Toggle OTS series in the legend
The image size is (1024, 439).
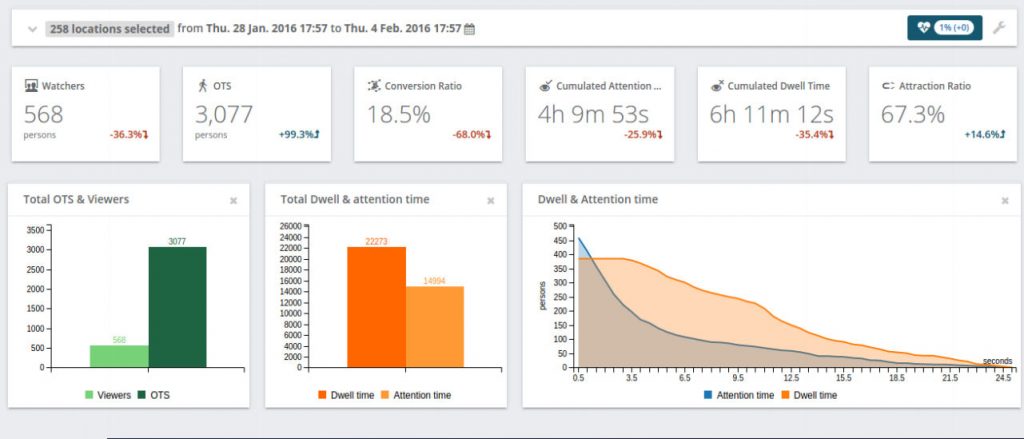point(155,395)
